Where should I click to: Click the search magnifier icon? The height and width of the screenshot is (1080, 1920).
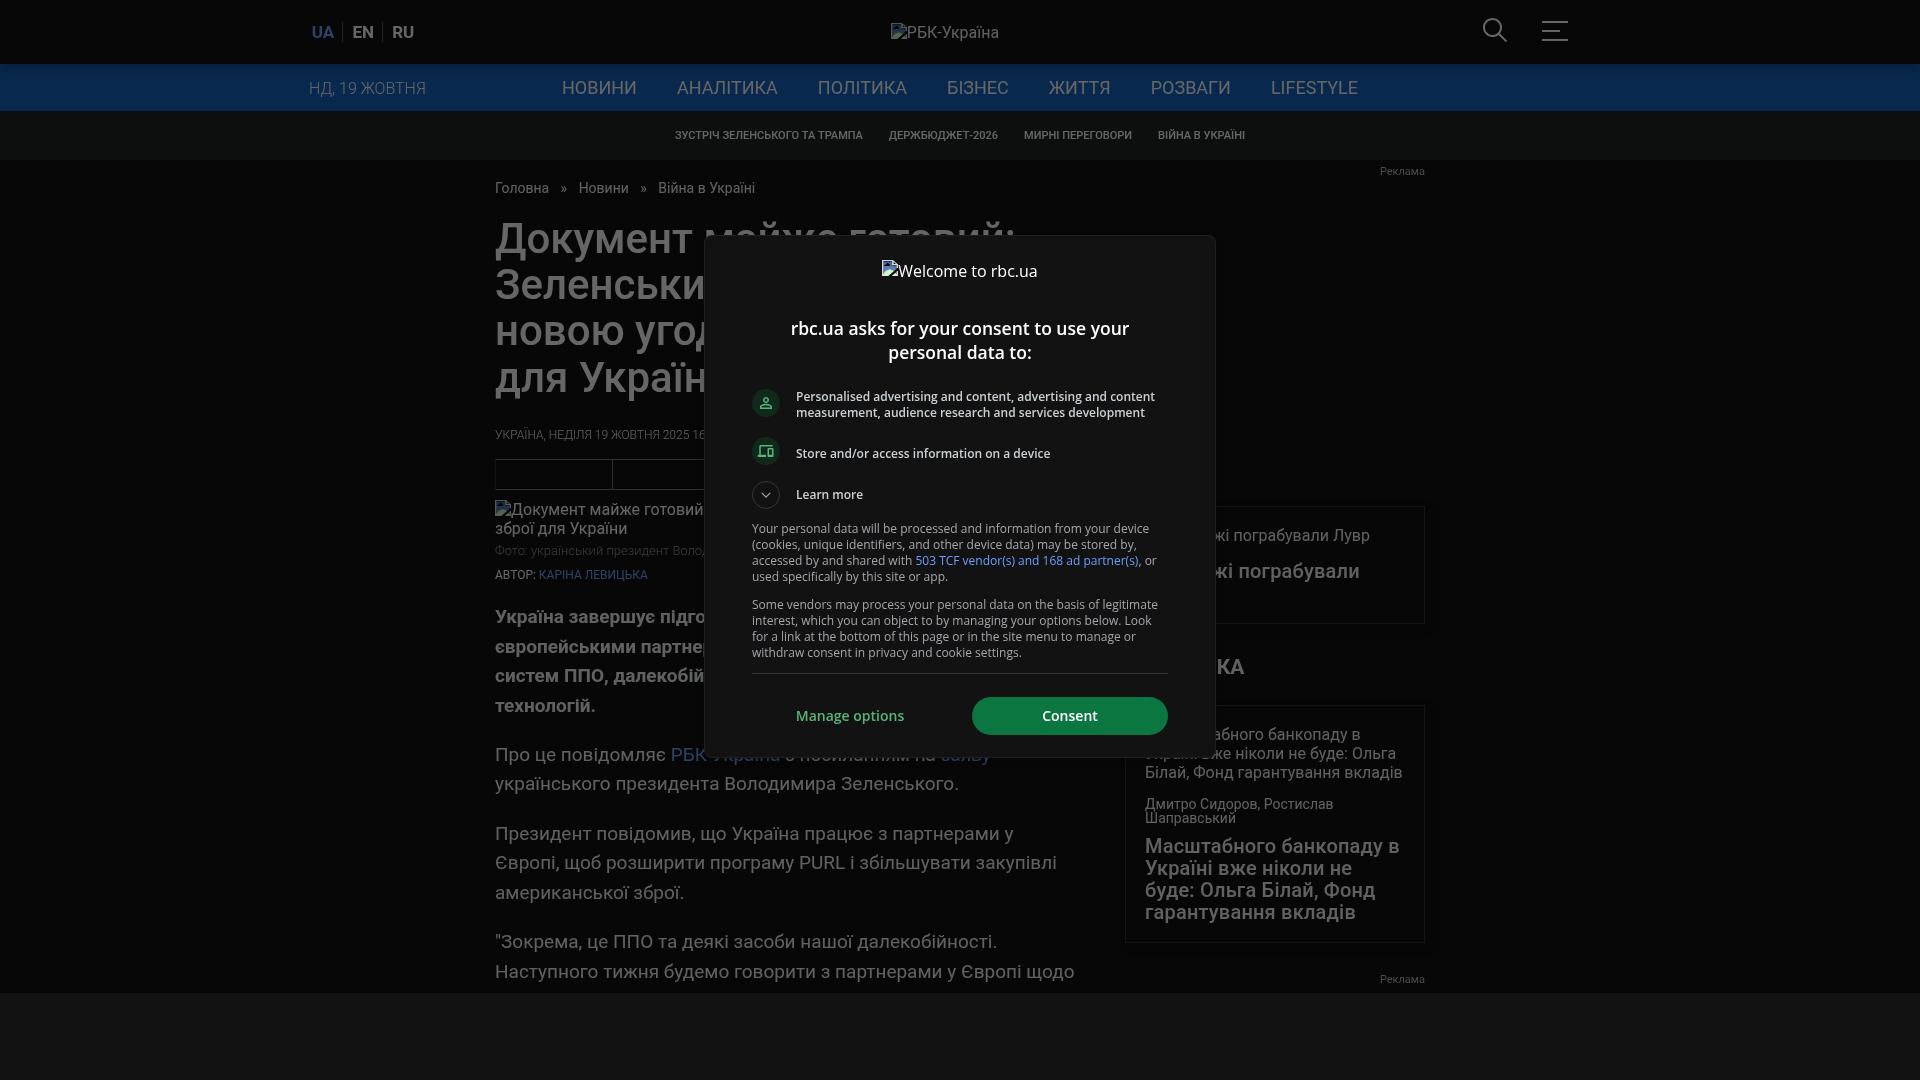(x=1494, y=31)
